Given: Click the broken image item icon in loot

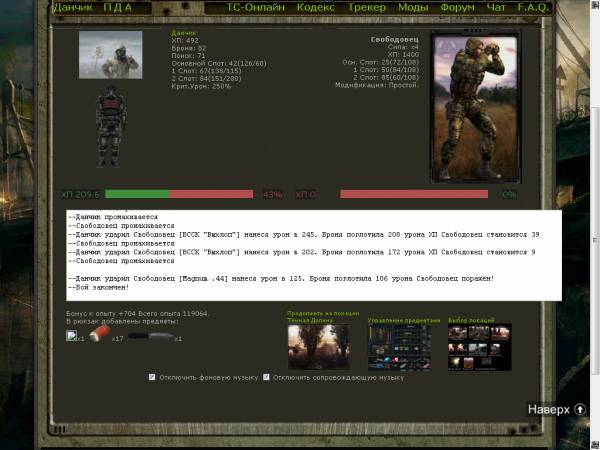Looking at the screenshot, I should pos(72,336).
